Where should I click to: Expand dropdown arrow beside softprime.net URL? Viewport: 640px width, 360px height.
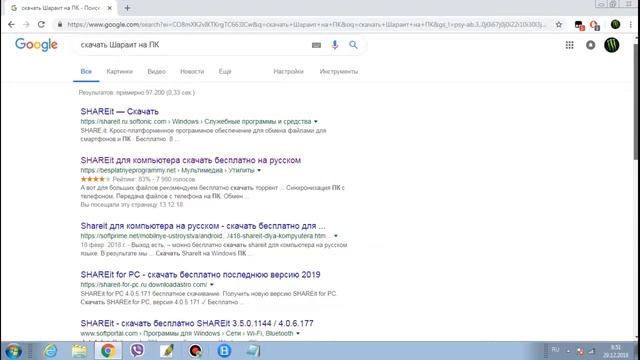[x=336, y=236]
